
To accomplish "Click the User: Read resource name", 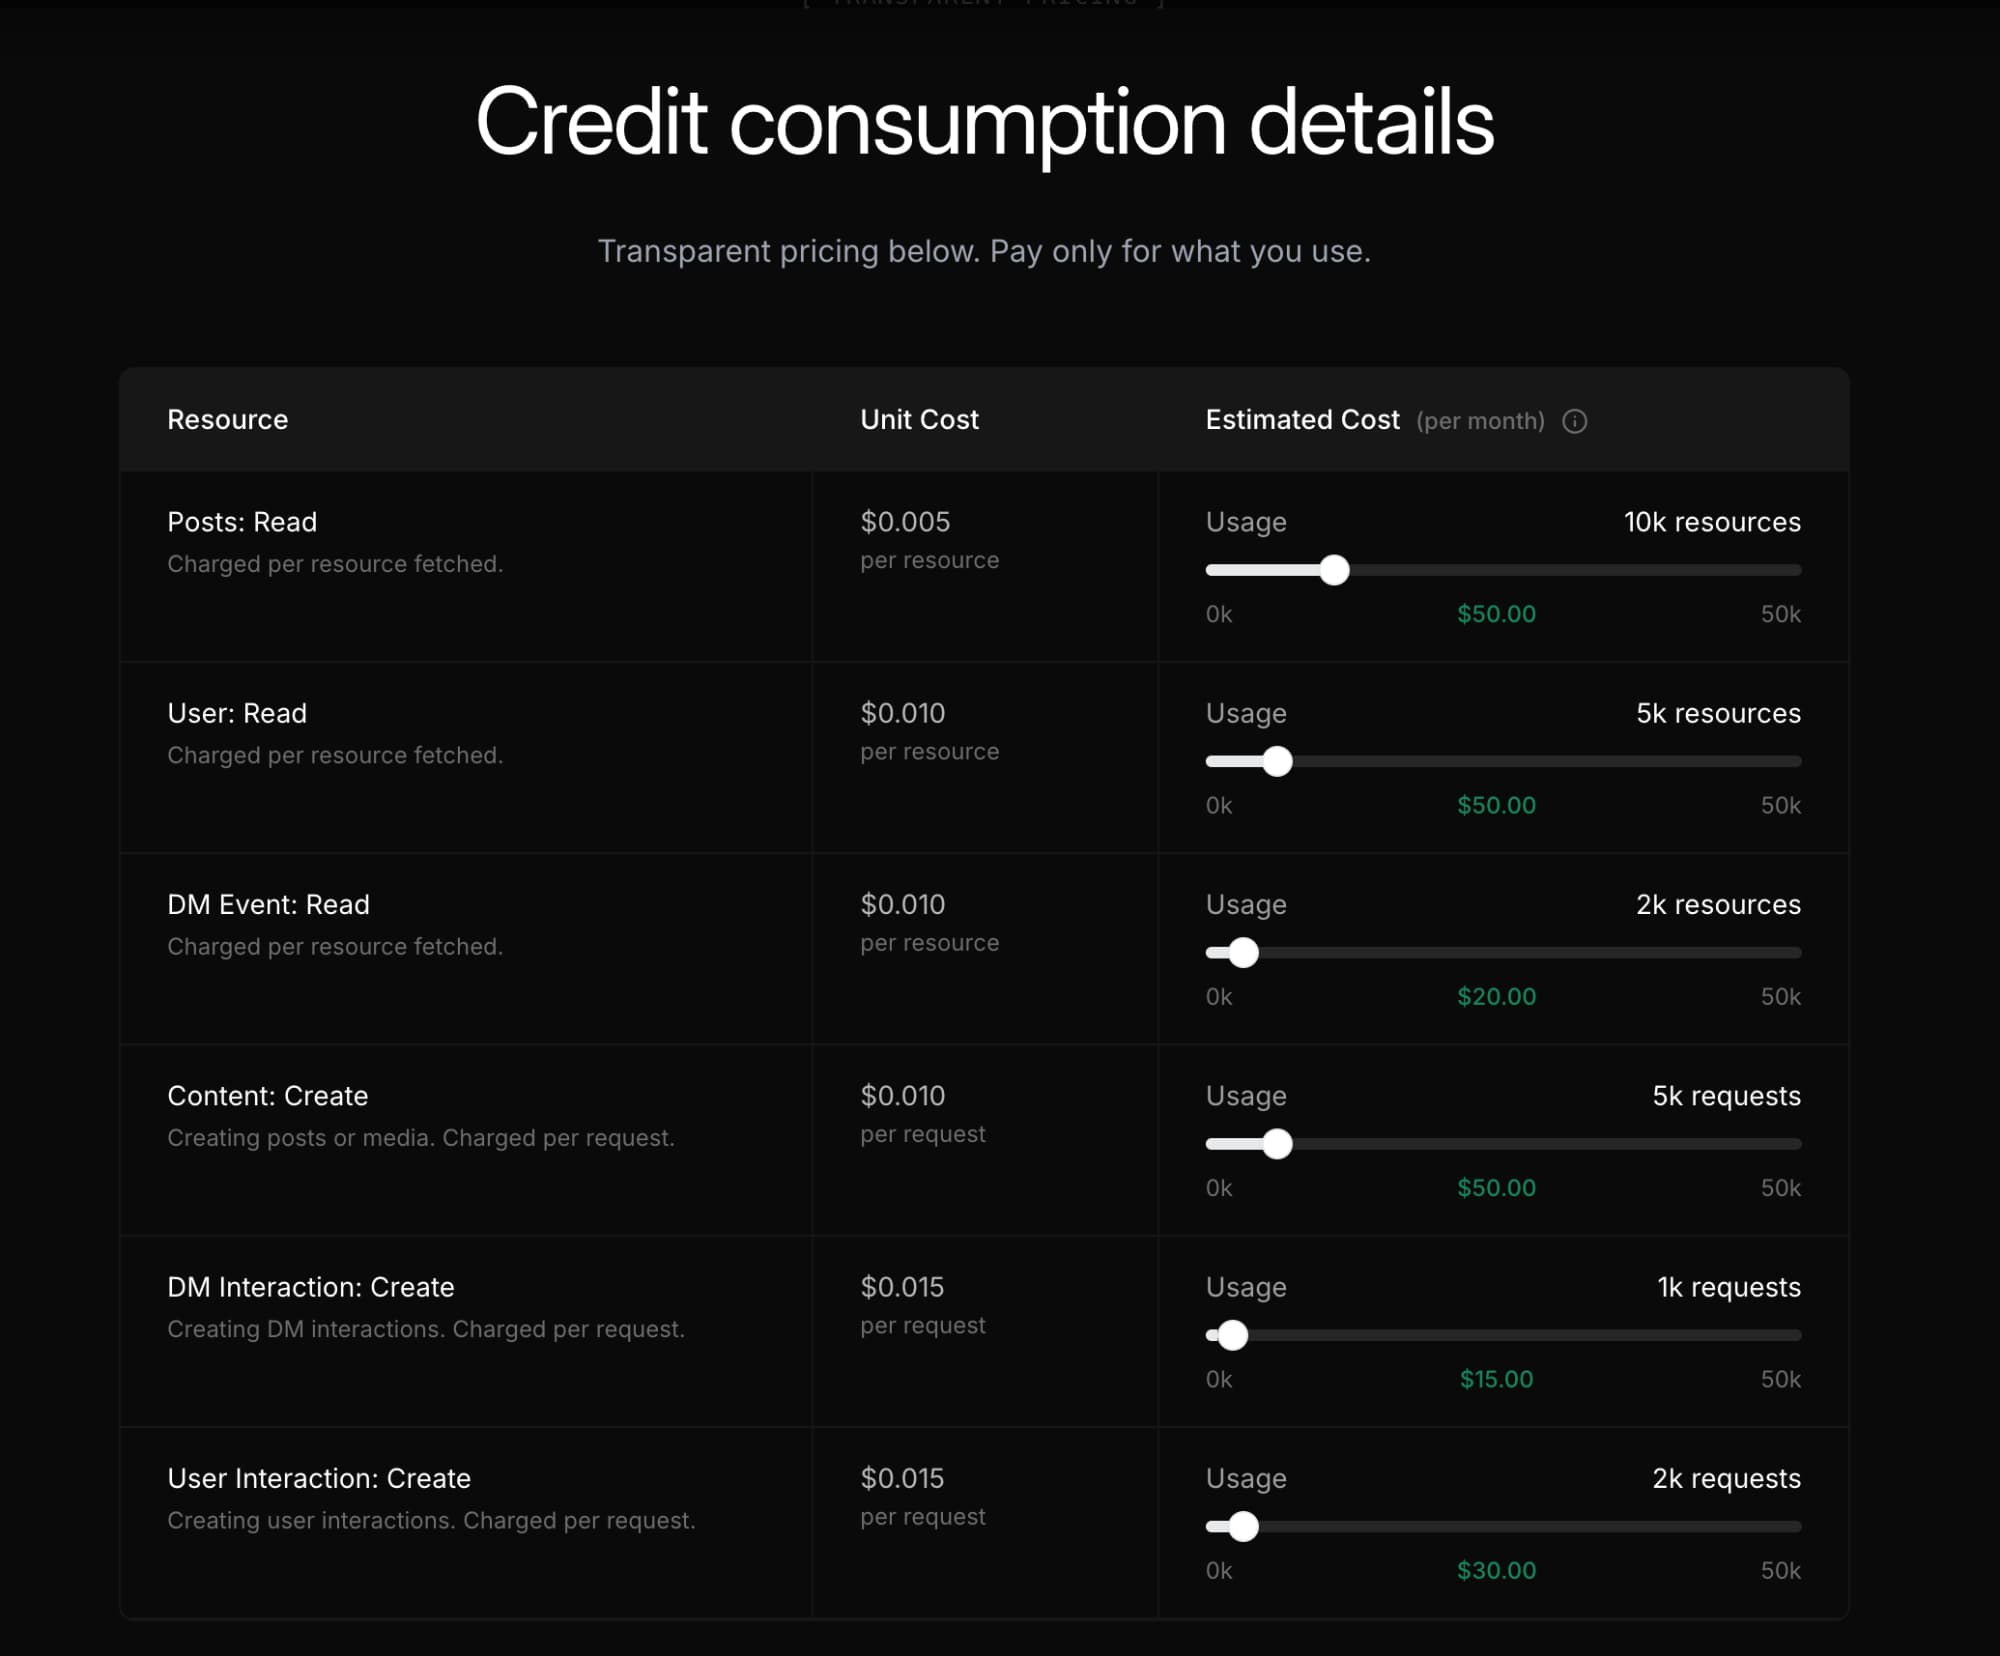I will tap(237, 713).
